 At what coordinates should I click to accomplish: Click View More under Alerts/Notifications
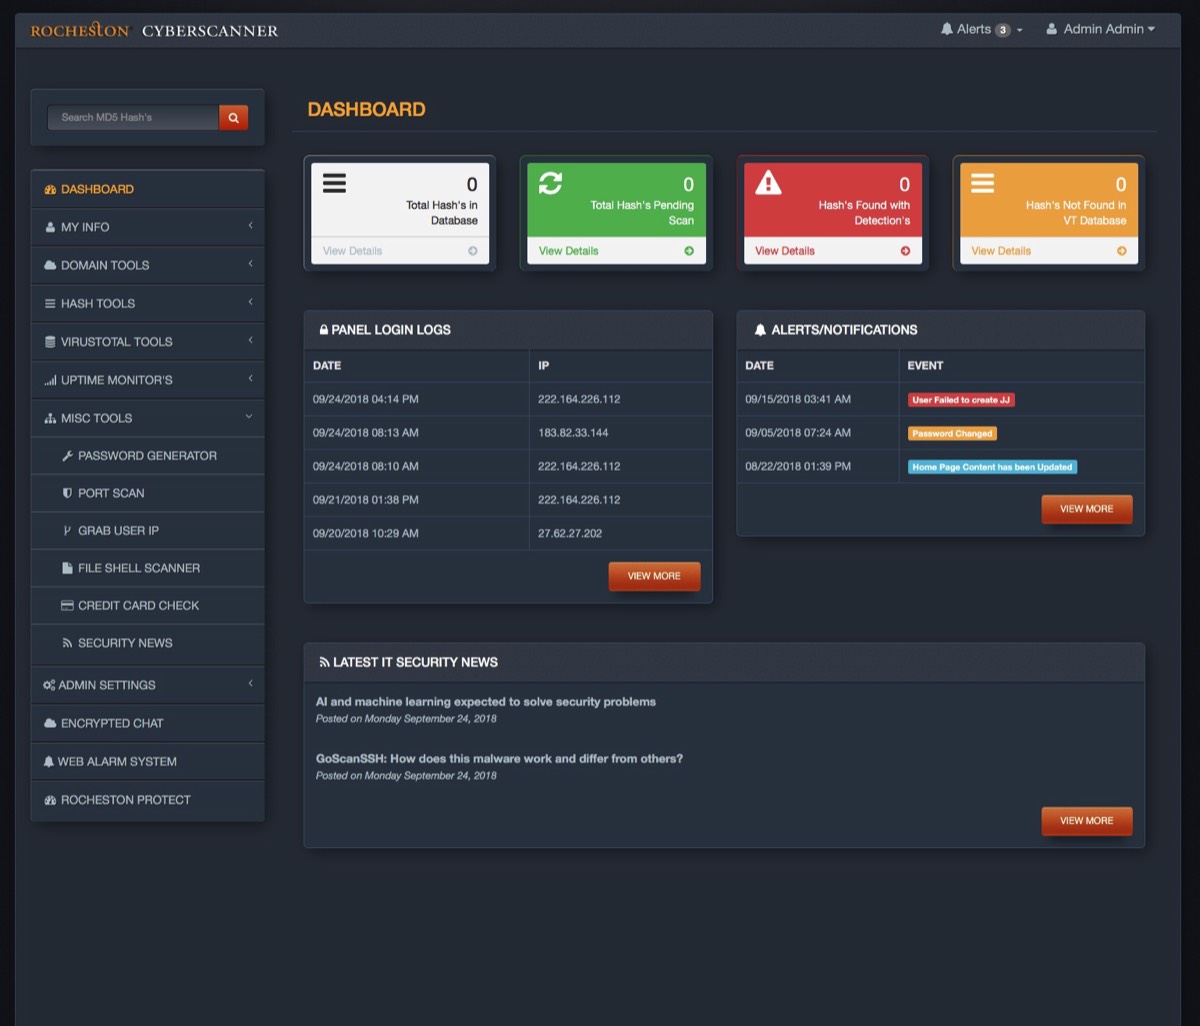(x=1087, y=509)
